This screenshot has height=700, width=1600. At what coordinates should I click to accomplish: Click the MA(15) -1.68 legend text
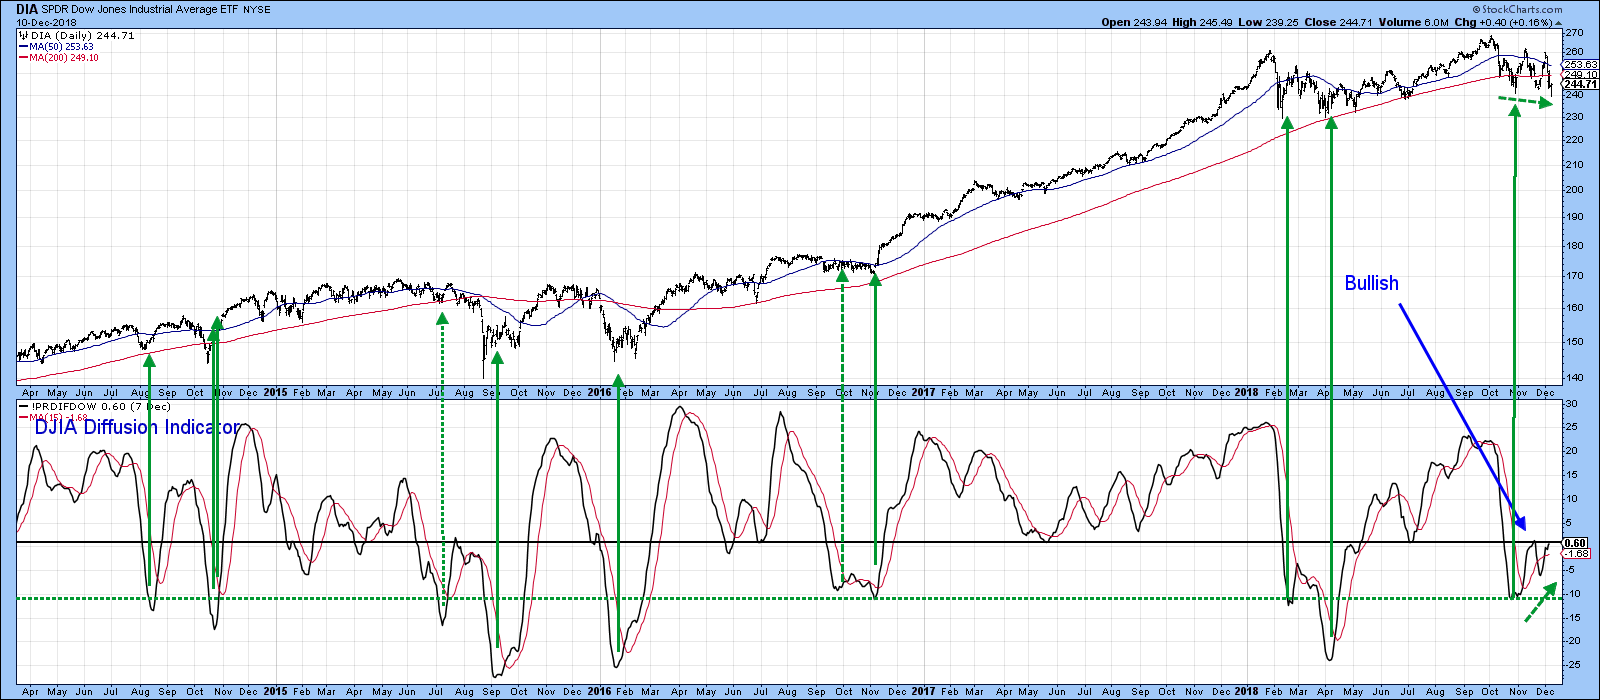tap(59, 418)
